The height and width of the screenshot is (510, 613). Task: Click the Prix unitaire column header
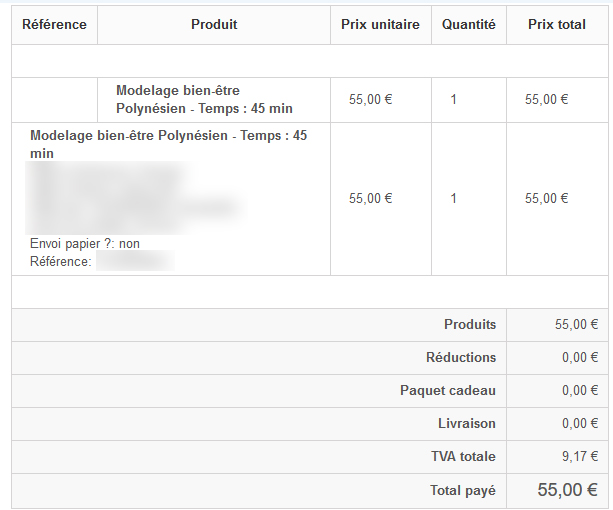(380, 24)
